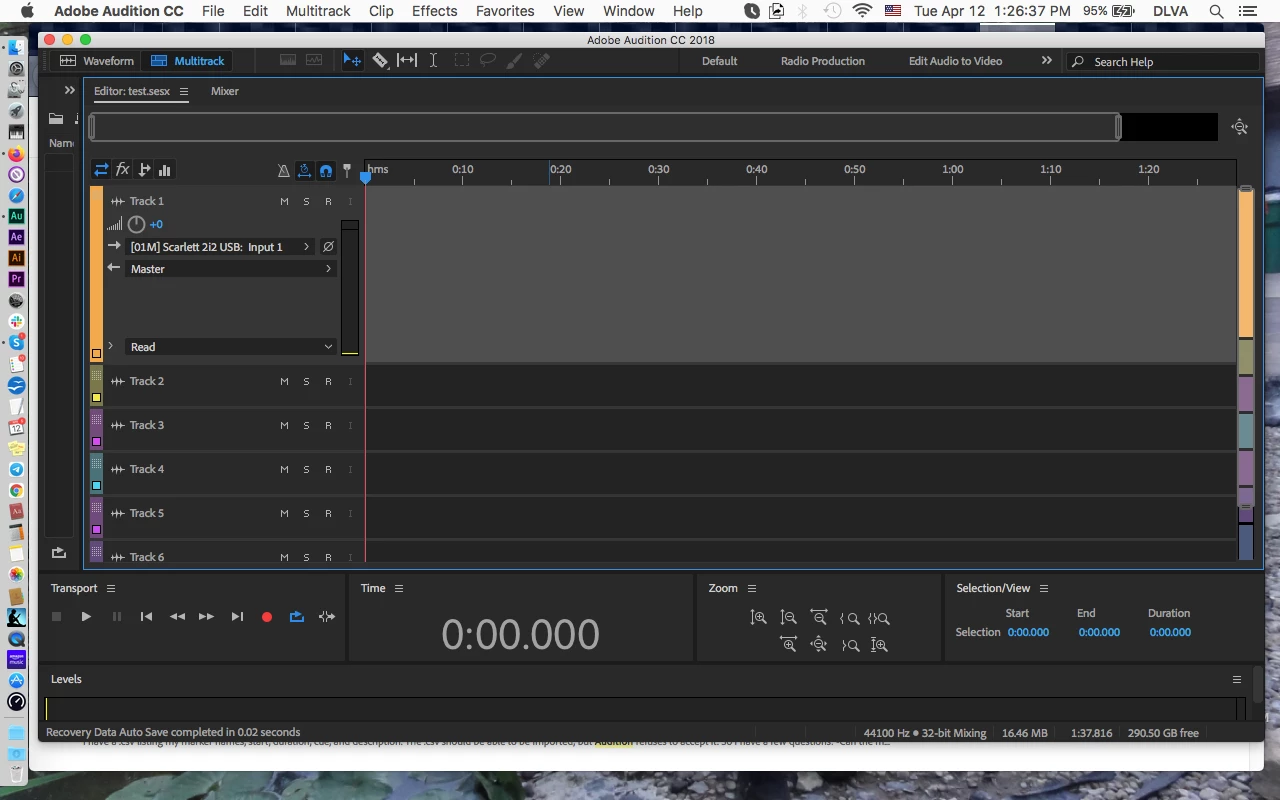Select Edit Audio to Video workspace
This screenshot has height=800, width=1280.
click(955, 61)
